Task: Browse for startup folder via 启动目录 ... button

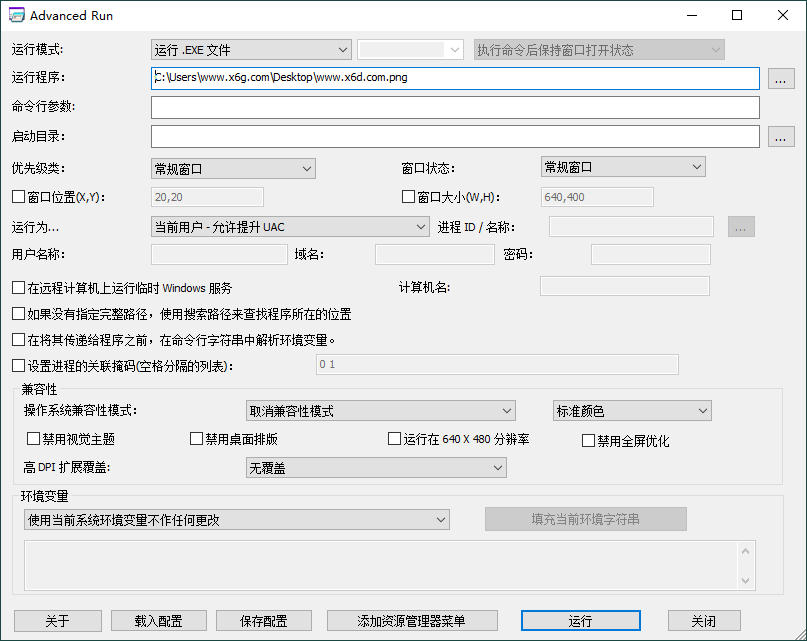Action: click(x=781, y=136)
